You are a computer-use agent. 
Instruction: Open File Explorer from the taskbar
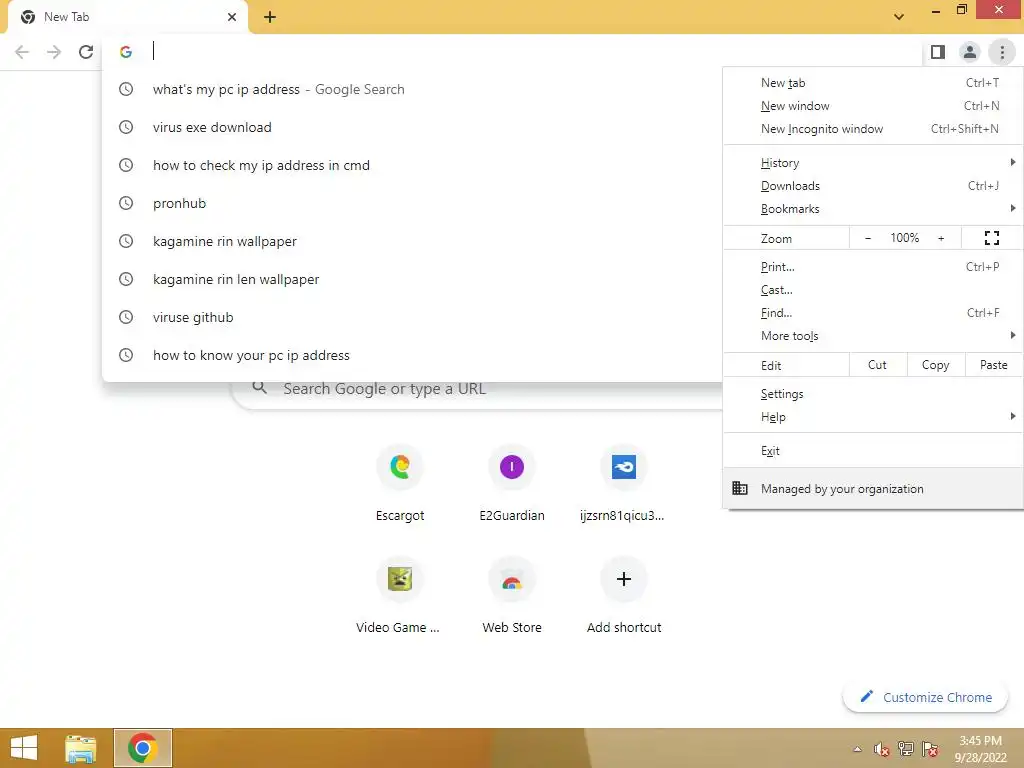tap(80, 748)
